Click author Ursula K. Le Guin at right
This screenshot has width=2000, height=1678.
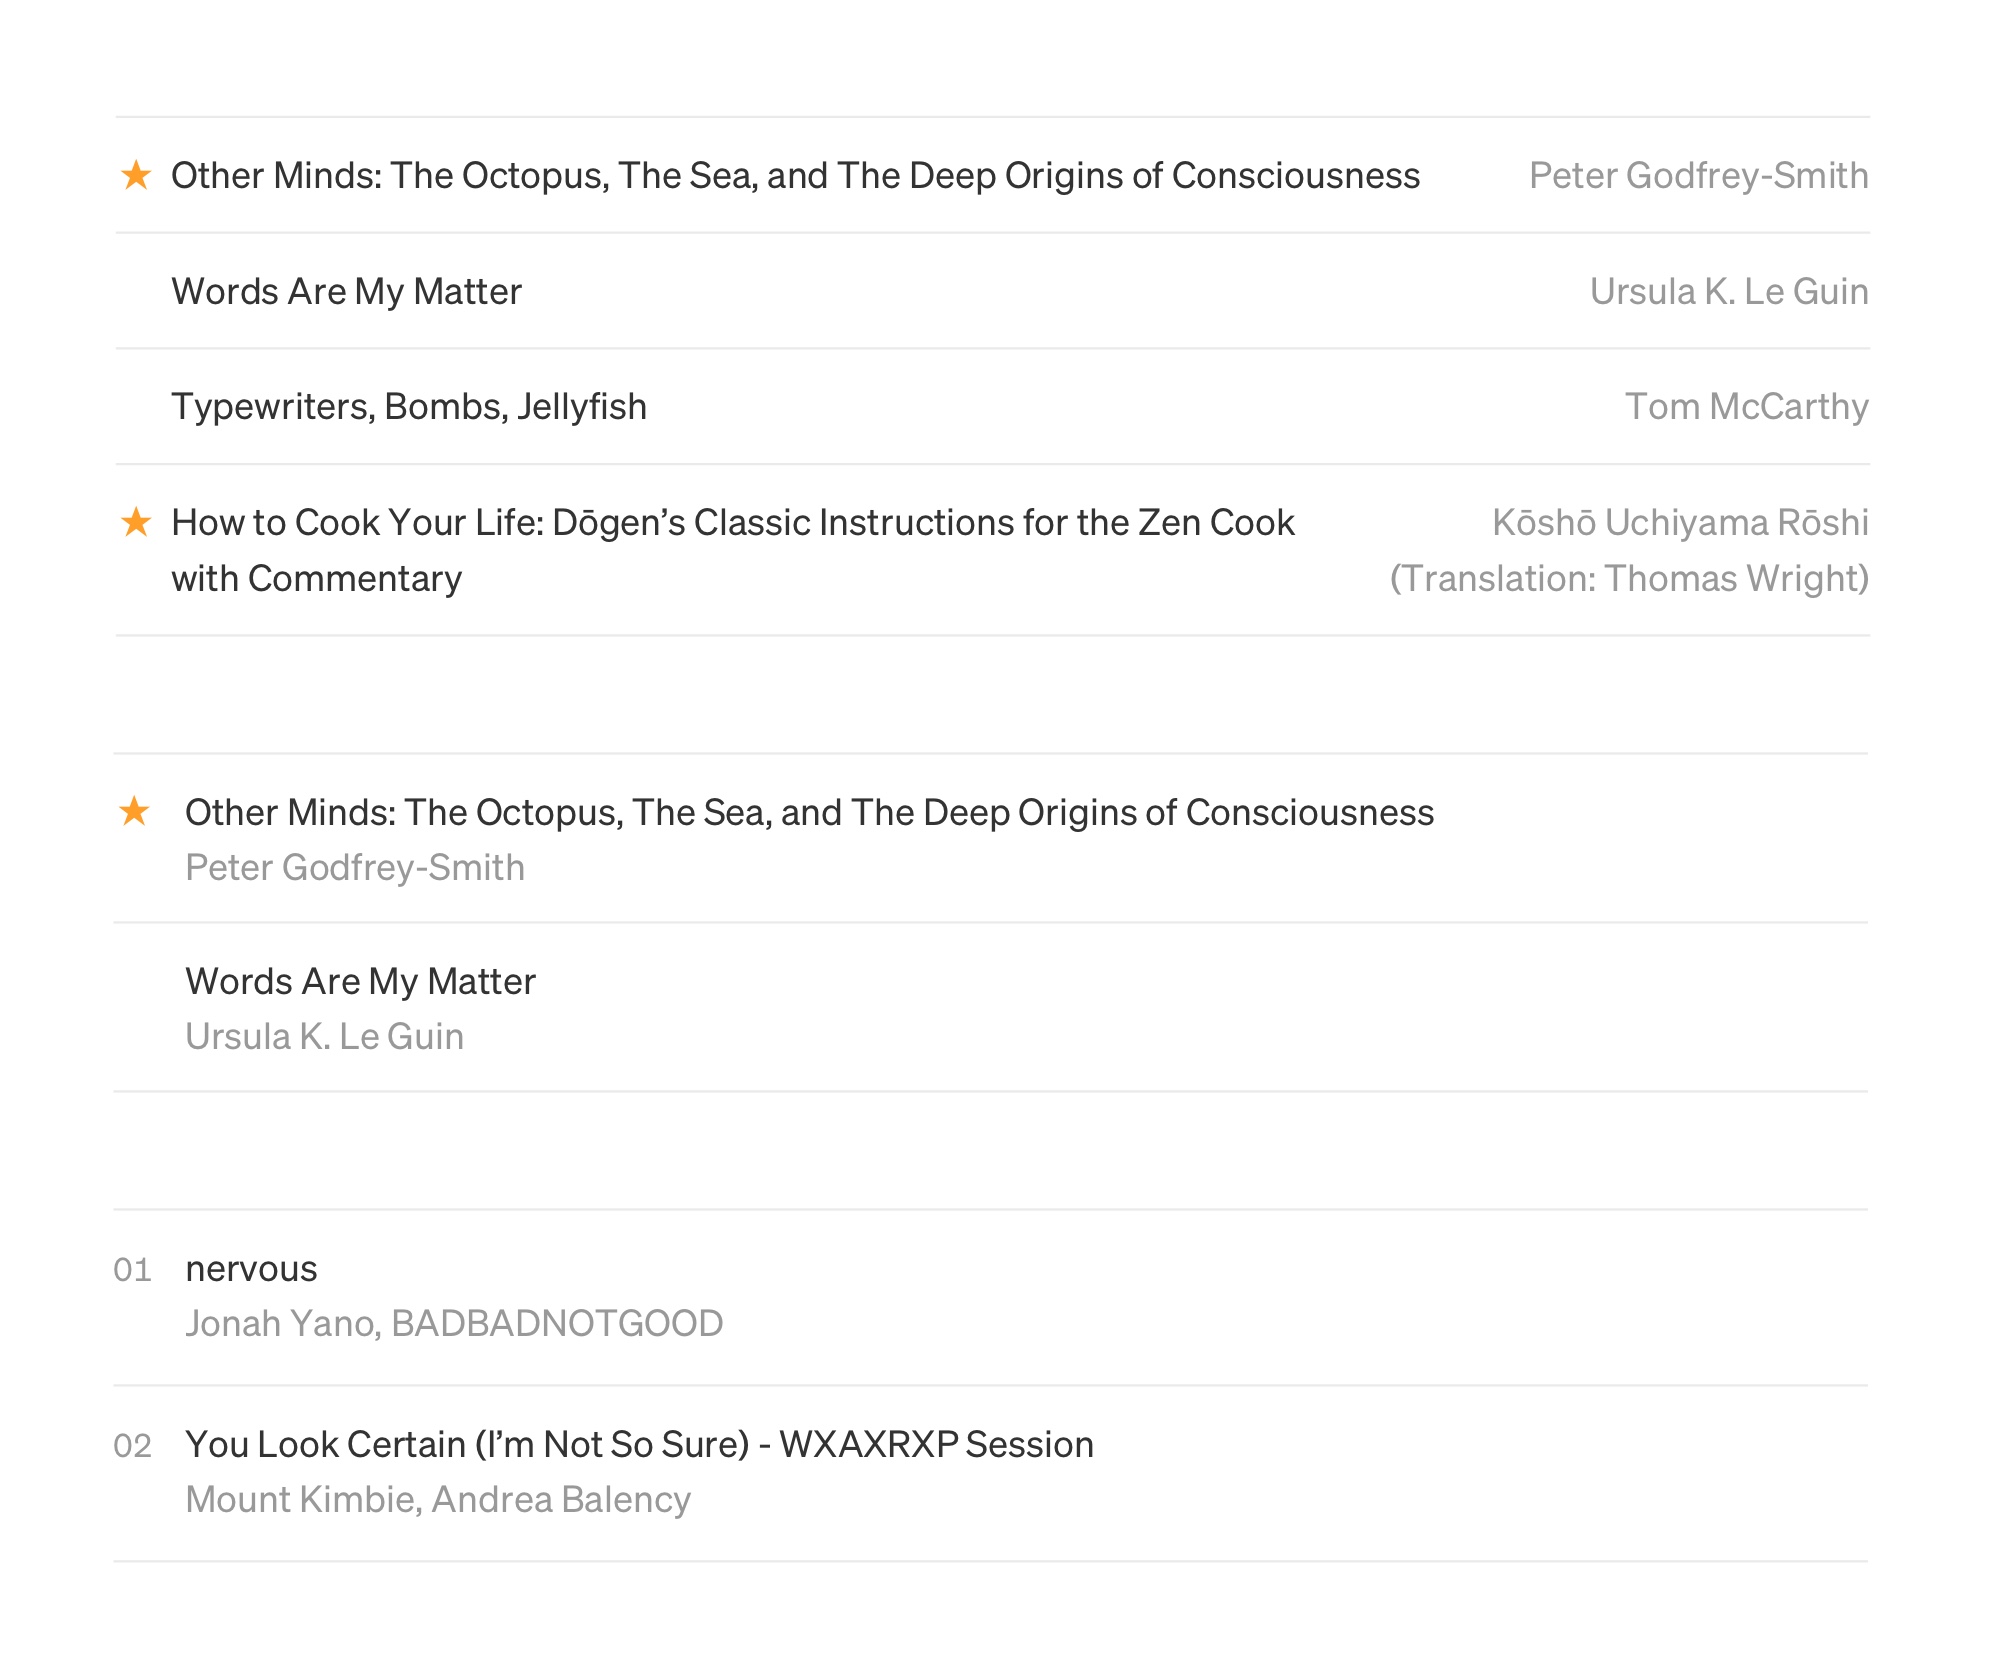pyautogui.click(x=1729, y=291)
